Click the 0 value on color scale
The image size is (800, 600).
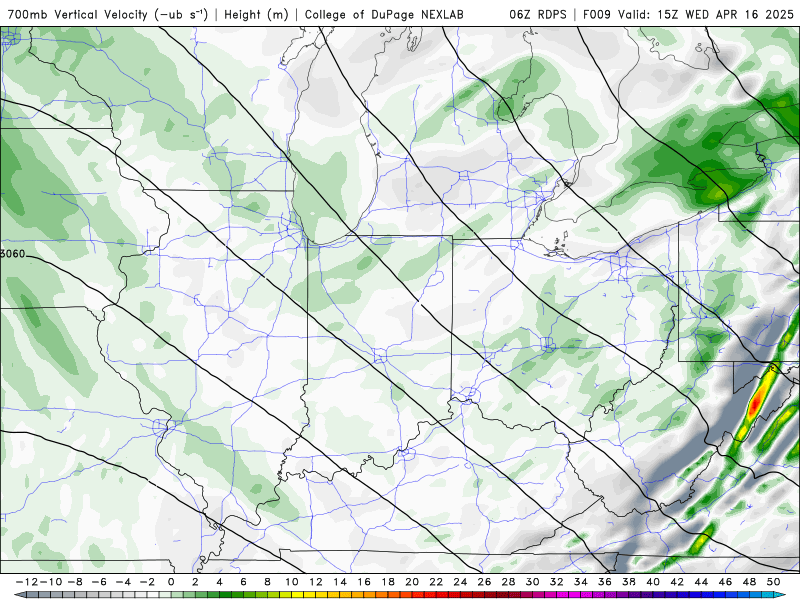171,582
